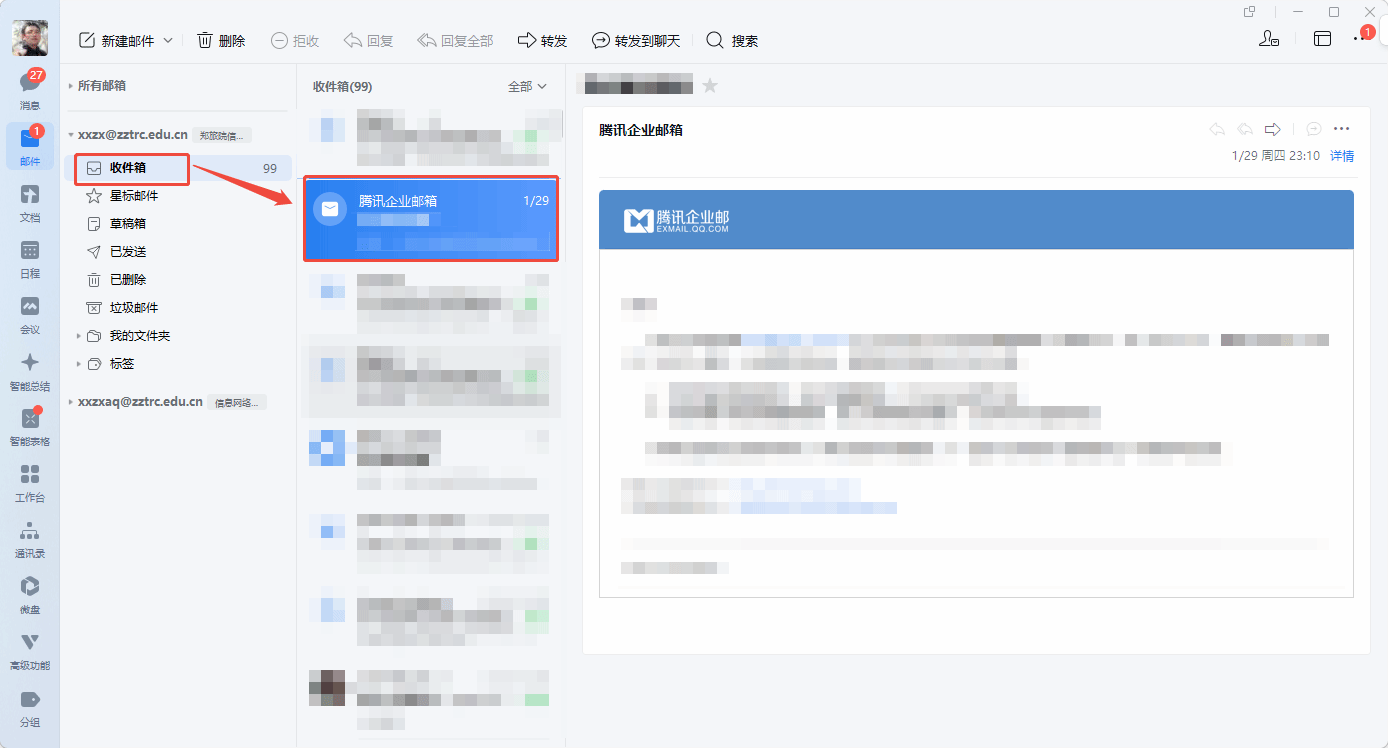Expand the 标签 tree node
1388x748 pixels.
pyautogui.click(x=79, y=364)
